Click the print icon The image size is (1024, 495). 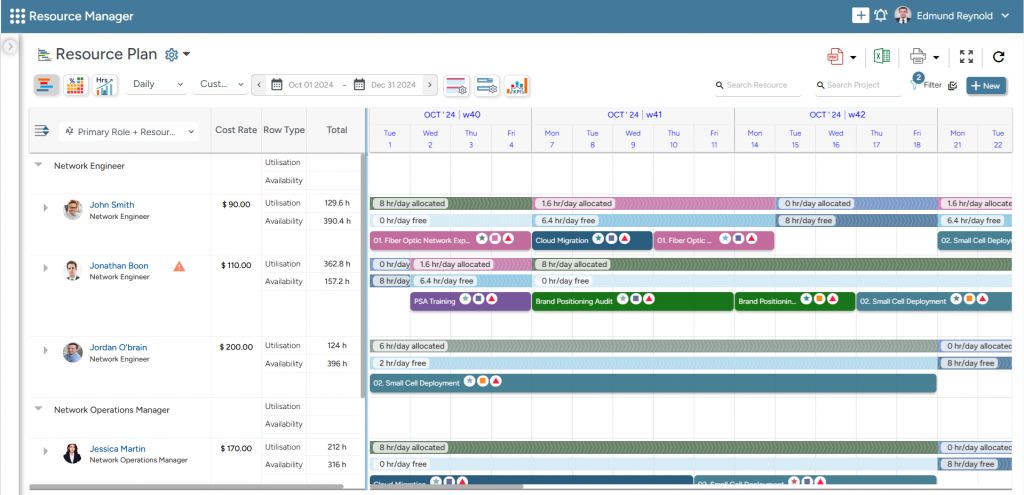918,57
